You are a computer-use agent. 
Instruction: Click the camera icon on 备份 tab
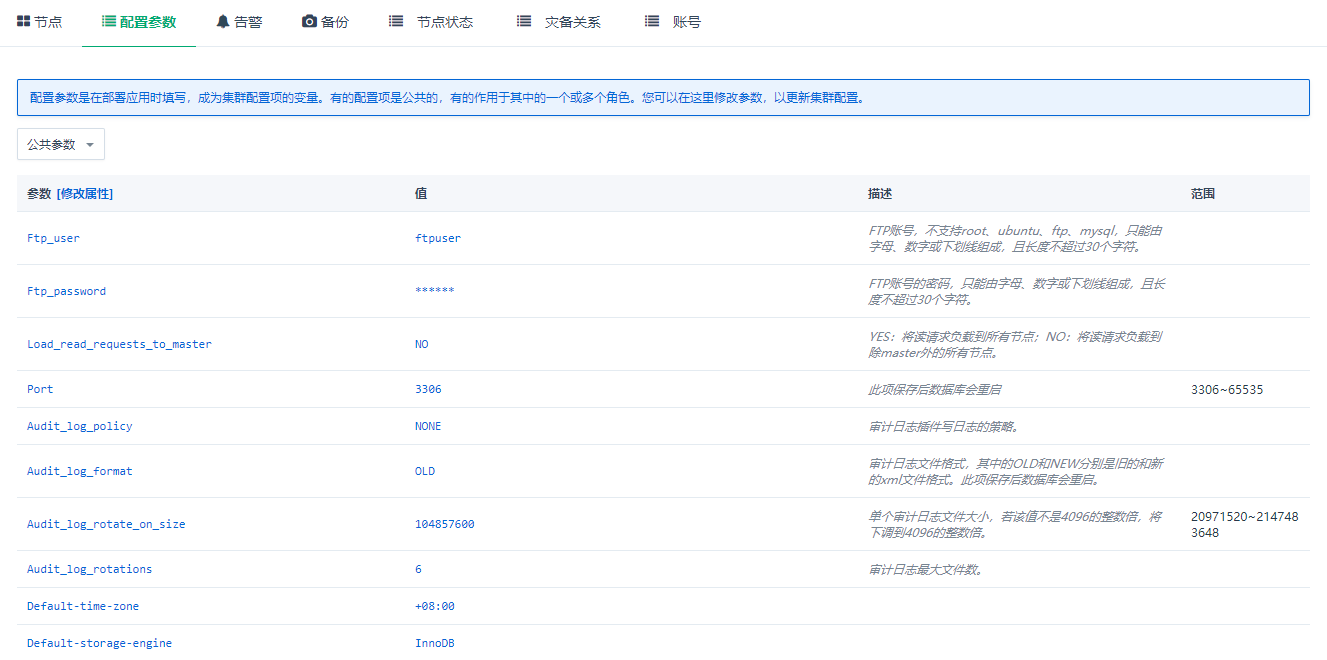[x=309, y=21]
